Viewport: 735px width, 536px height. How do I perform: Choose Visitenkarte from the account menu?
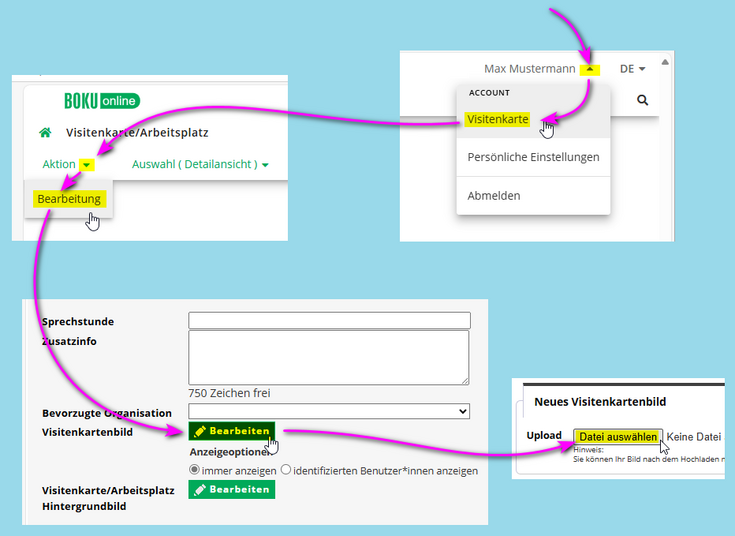coord(497,119)
